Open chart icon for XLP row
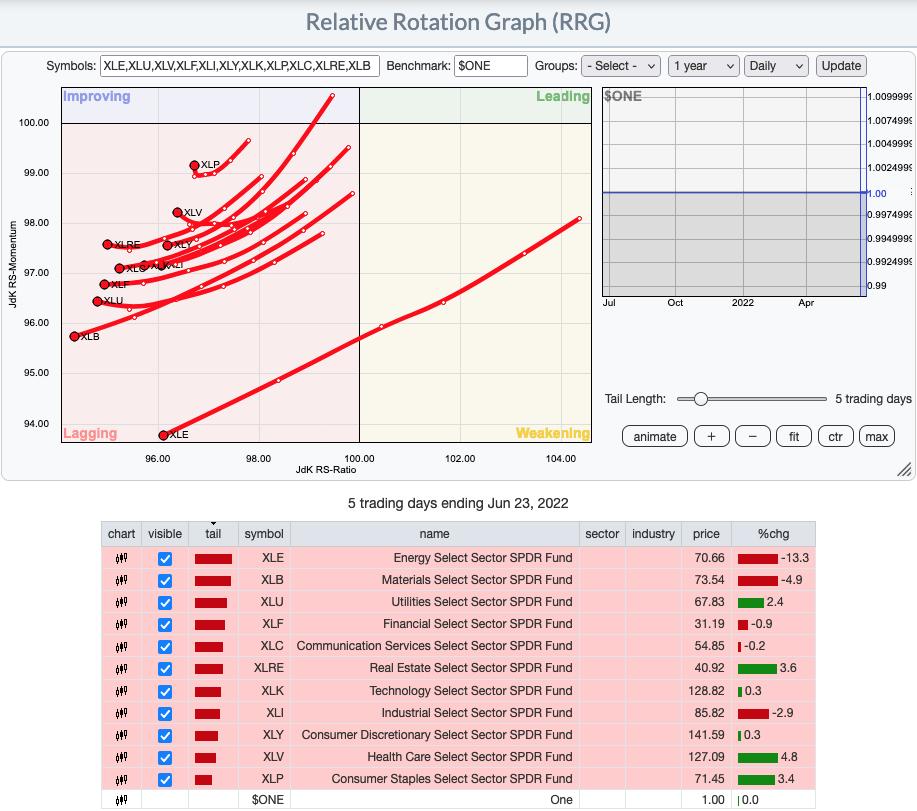Image resolution: width=917 pixels, height=811 pixels. (121, 779)
